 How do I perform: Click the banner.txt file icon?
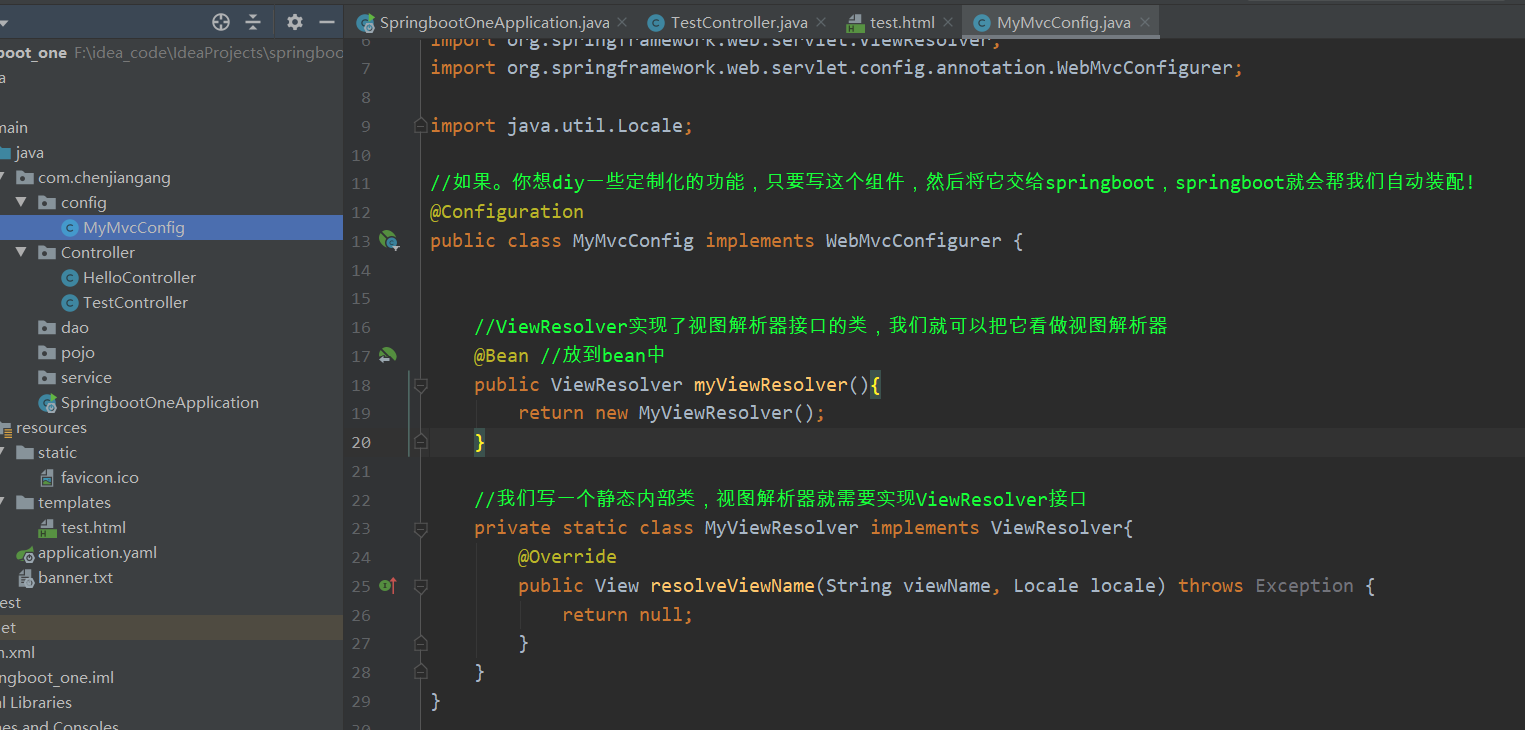pyautogui.click(x=25, y=577)
